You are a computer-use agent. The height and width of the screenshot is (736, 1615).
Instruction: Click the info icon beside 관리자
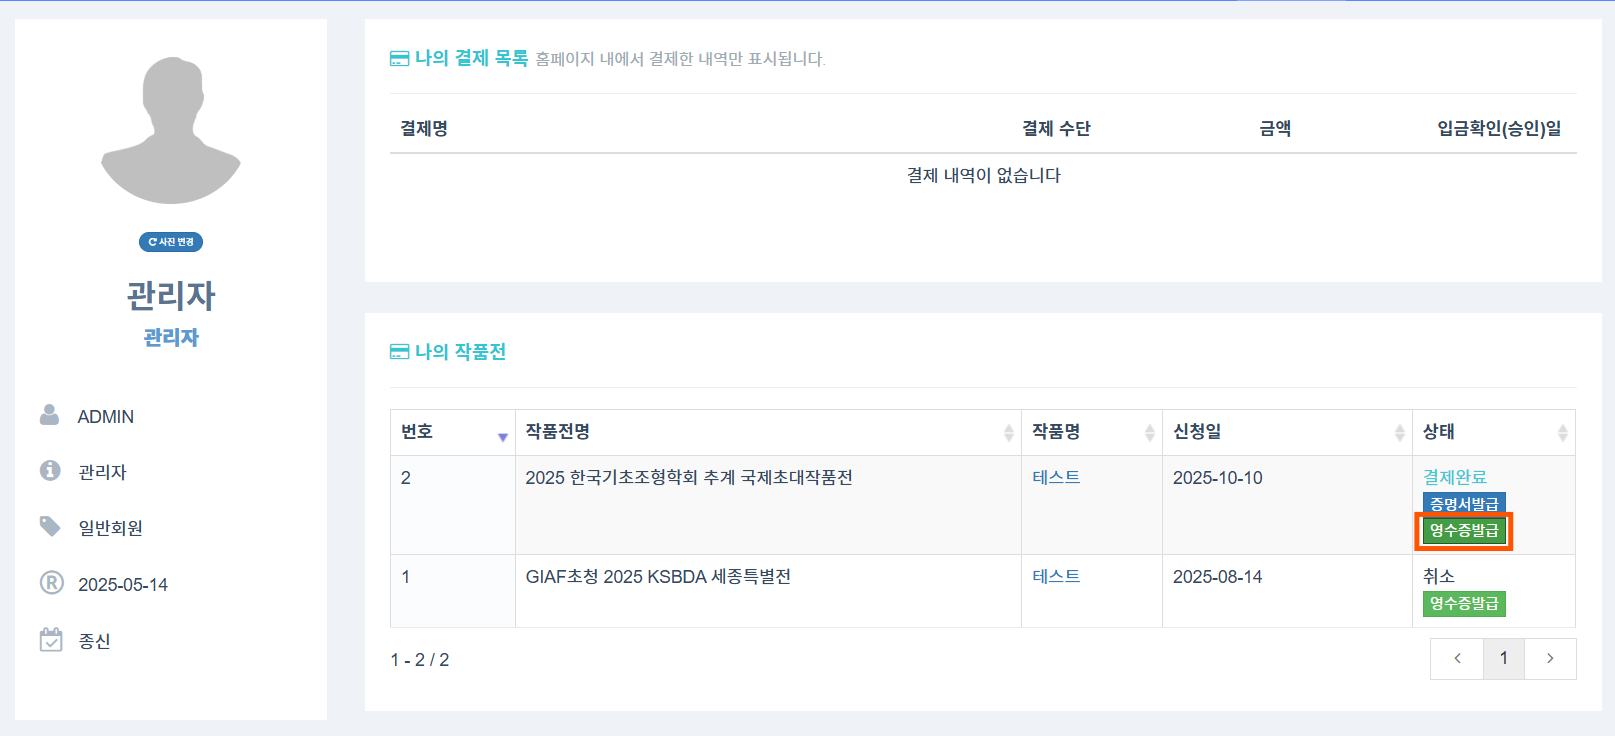[x=50, y=470]
